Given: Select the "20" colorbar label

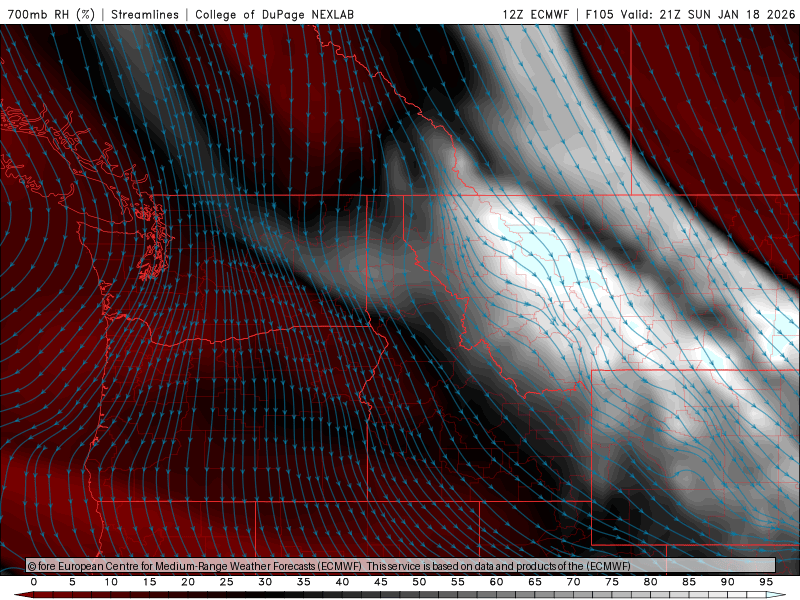Looking at the screenshot, I should pyautogui.click(x=188, y=582).
